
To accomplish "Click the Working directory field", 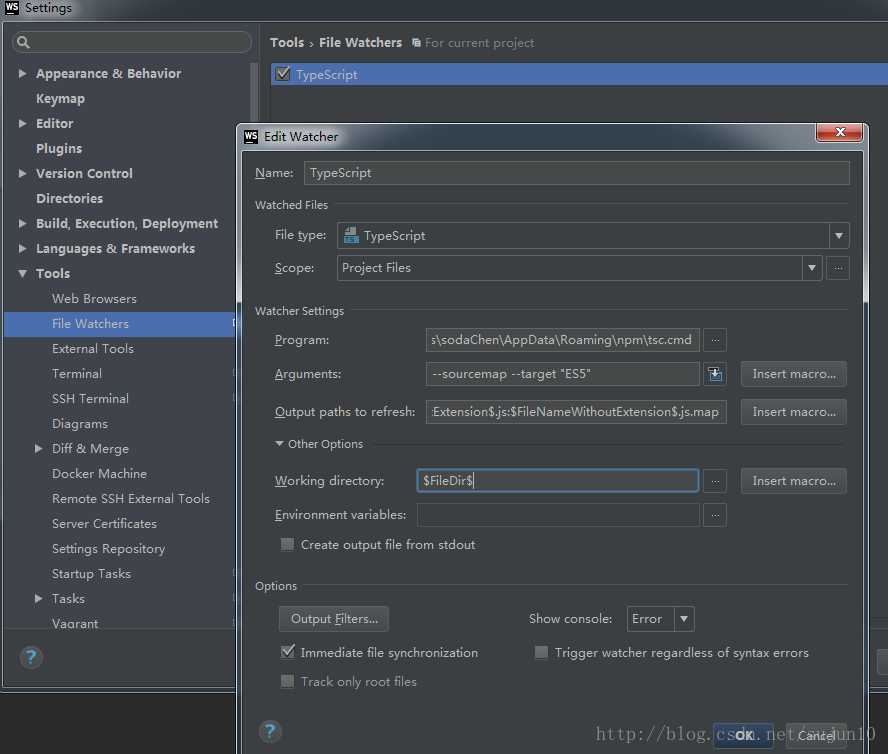I will pyautogui.click(x=557, y=480).
